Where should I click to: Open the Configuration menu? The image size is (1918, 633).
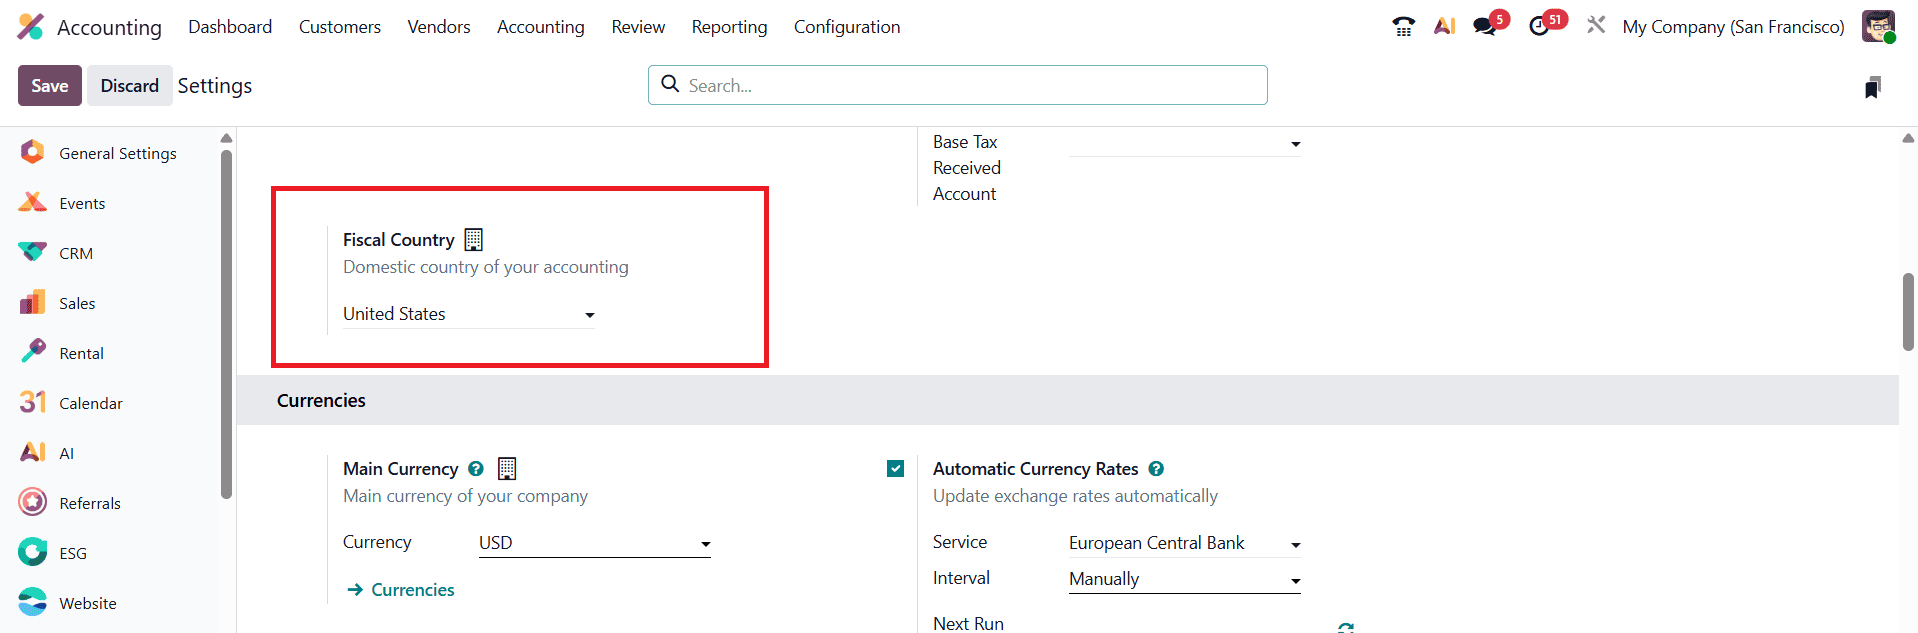847,27
